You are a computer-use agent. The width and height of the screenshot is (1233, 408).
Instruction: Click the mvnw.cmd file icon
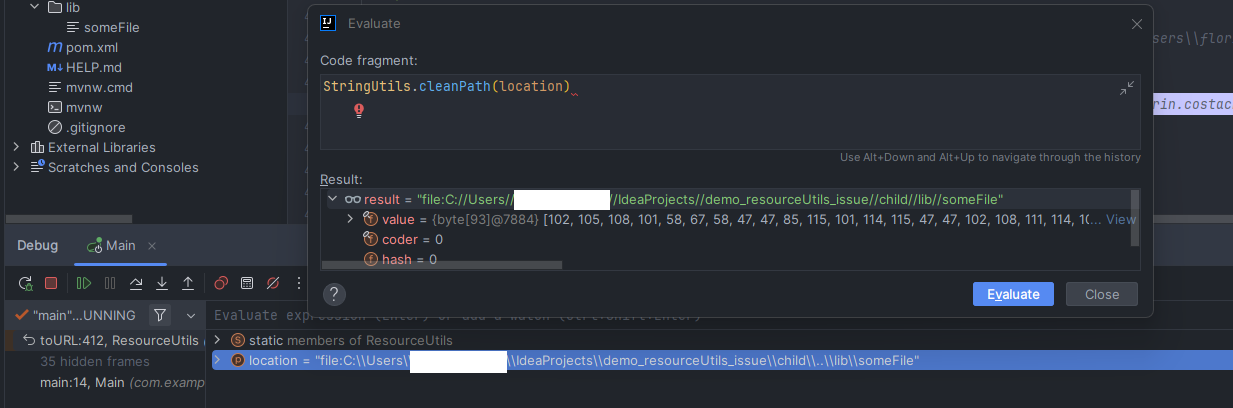pyautogui.click(x=55, y=87)
